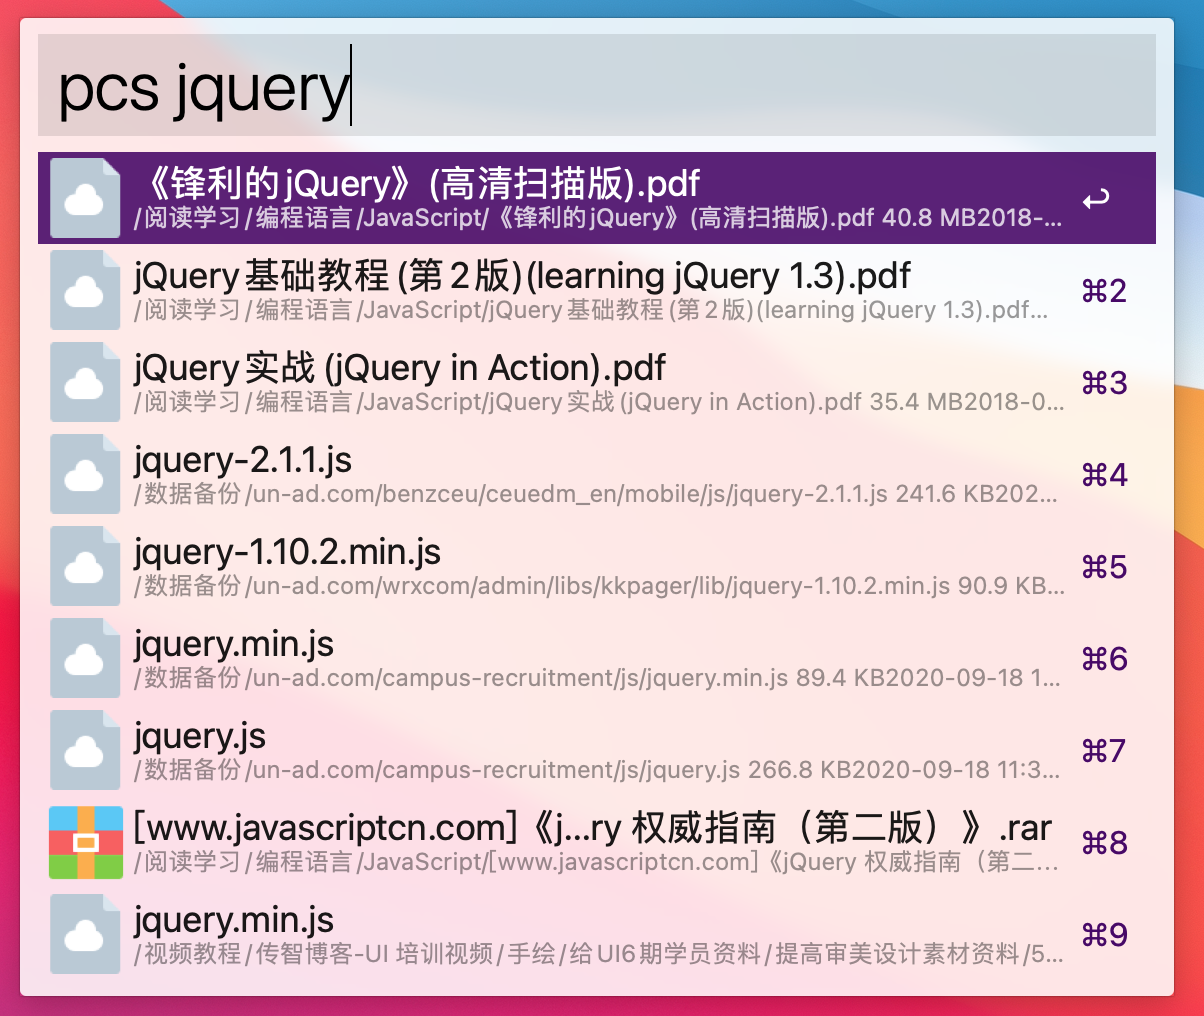Select [www.javascriptcn.com] 权威指南 .rar title
Screen dimensions: 1204x1016
[593, 827]
